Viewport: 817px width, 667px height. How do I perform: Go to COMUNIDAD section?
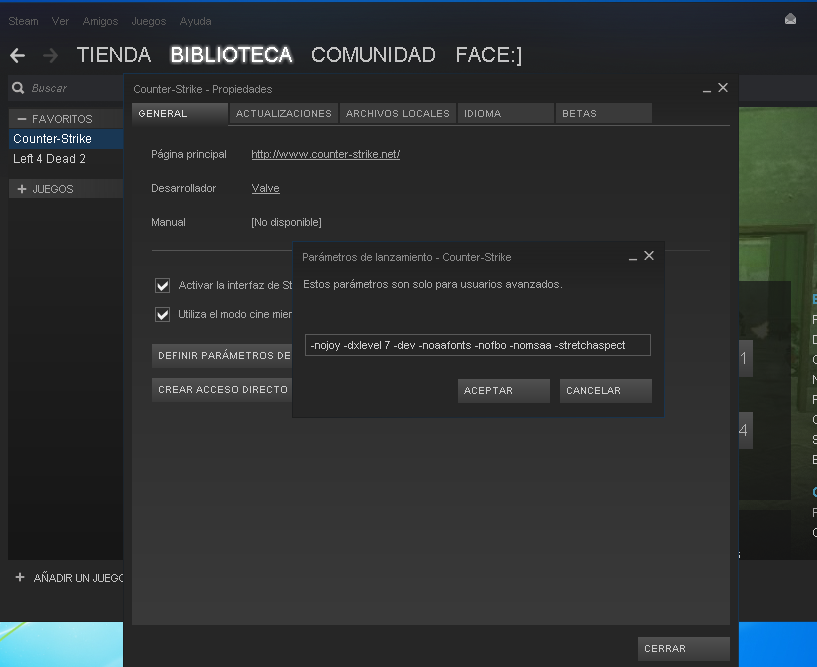pos(373,55)
